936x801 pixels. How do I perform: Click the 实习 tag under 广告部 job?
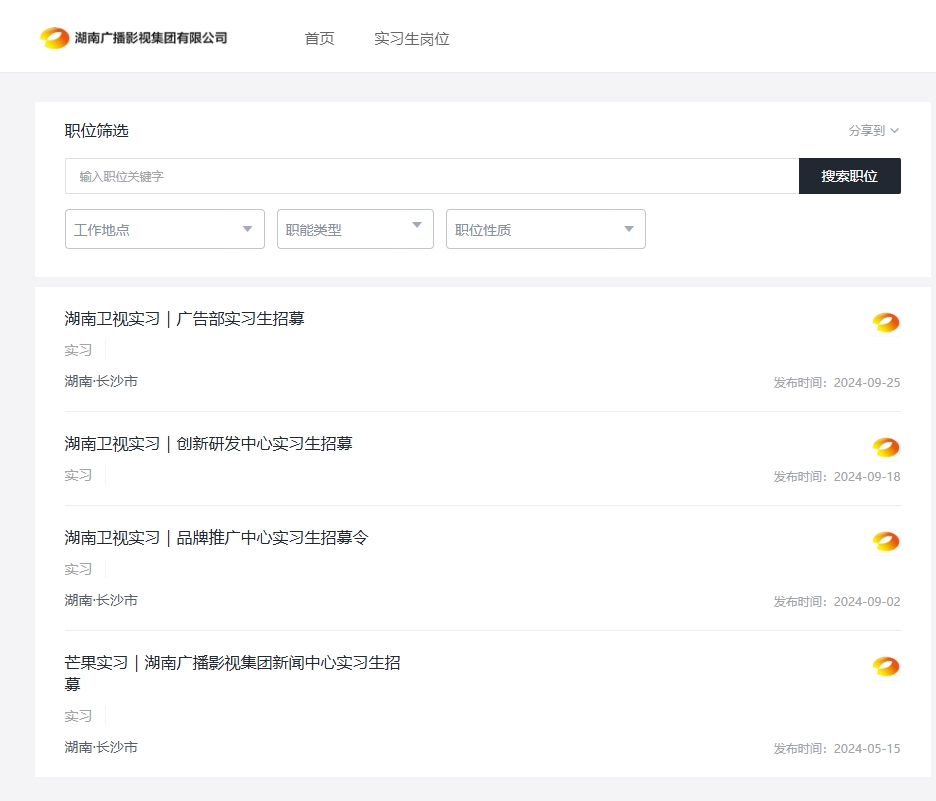click(x=78, y=350)
